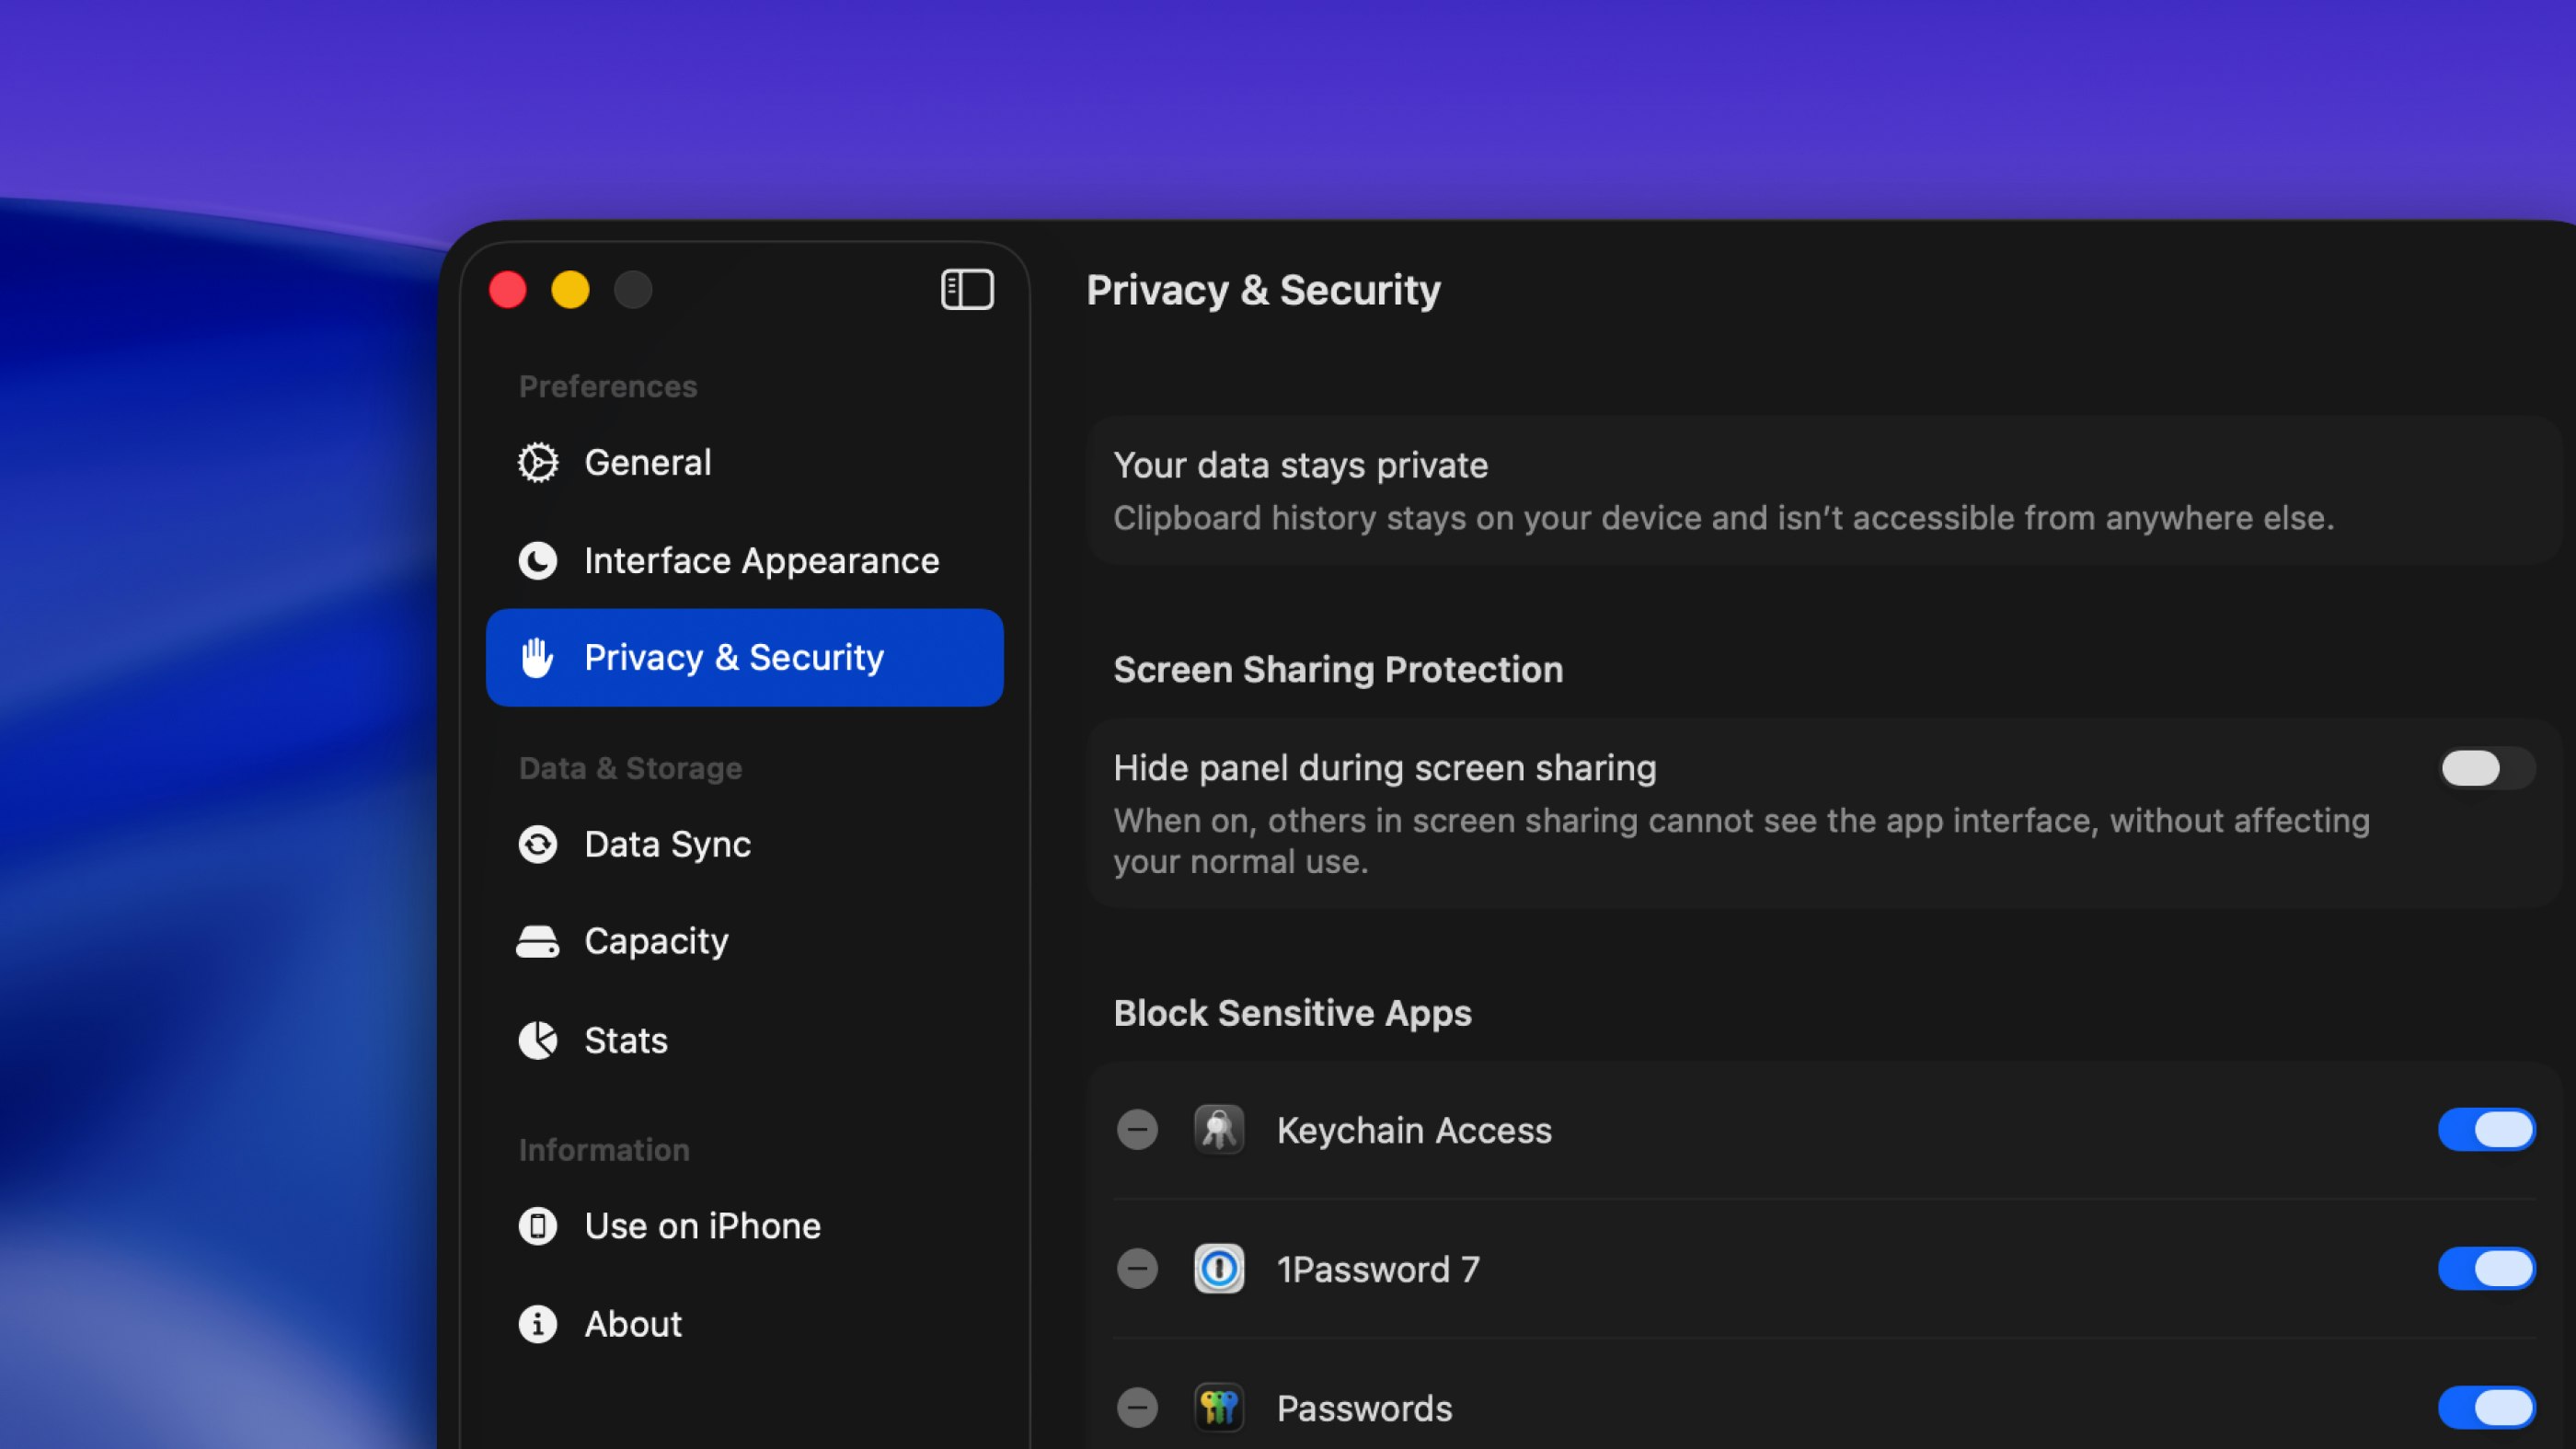This screenshot has width=2576, height=1449.
Task: Open Use on iPhone page
Action: click(x=744, y=1226)
